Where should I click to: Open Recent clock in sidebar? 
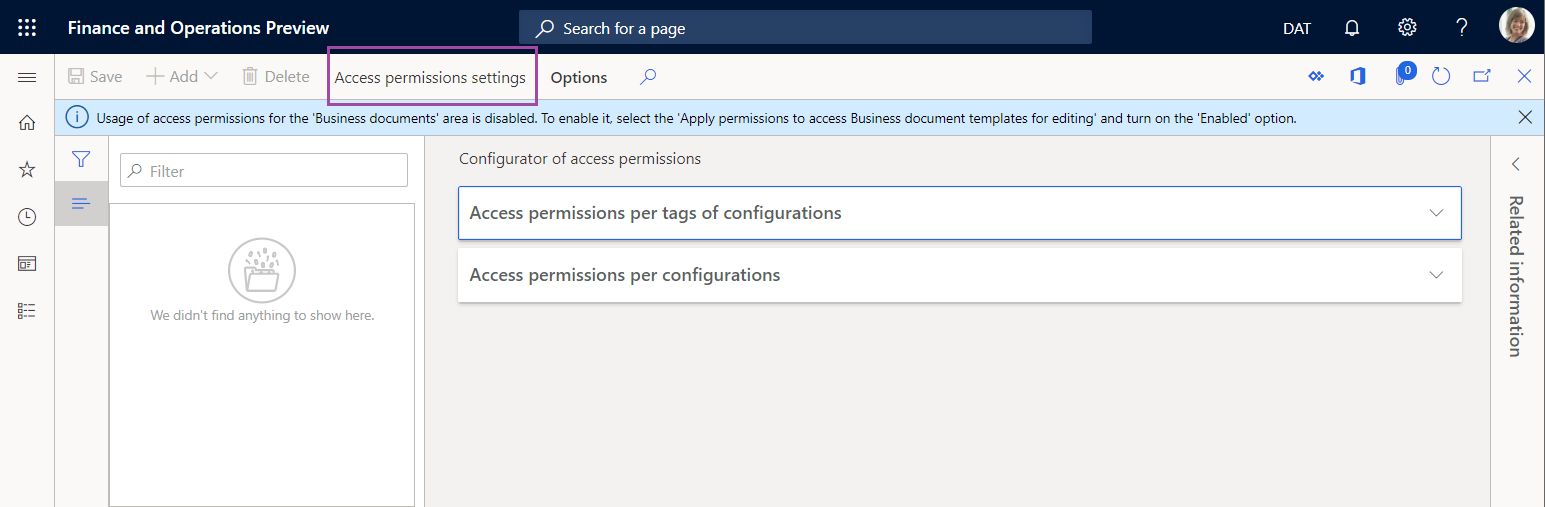pyautogui.click(x=27, y=217)
